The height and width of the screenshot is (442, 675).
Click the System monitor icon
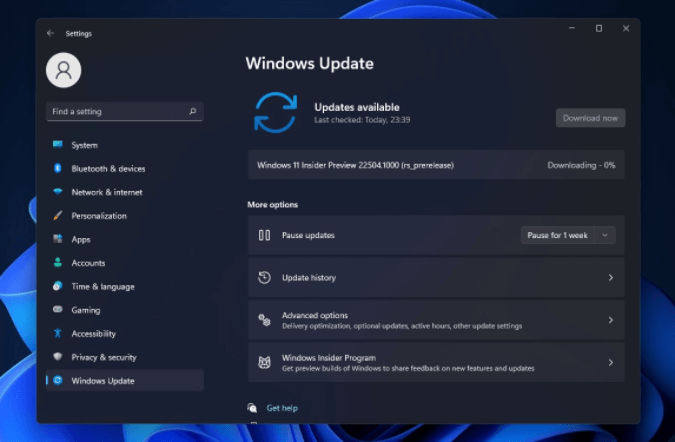coord(58,145)
